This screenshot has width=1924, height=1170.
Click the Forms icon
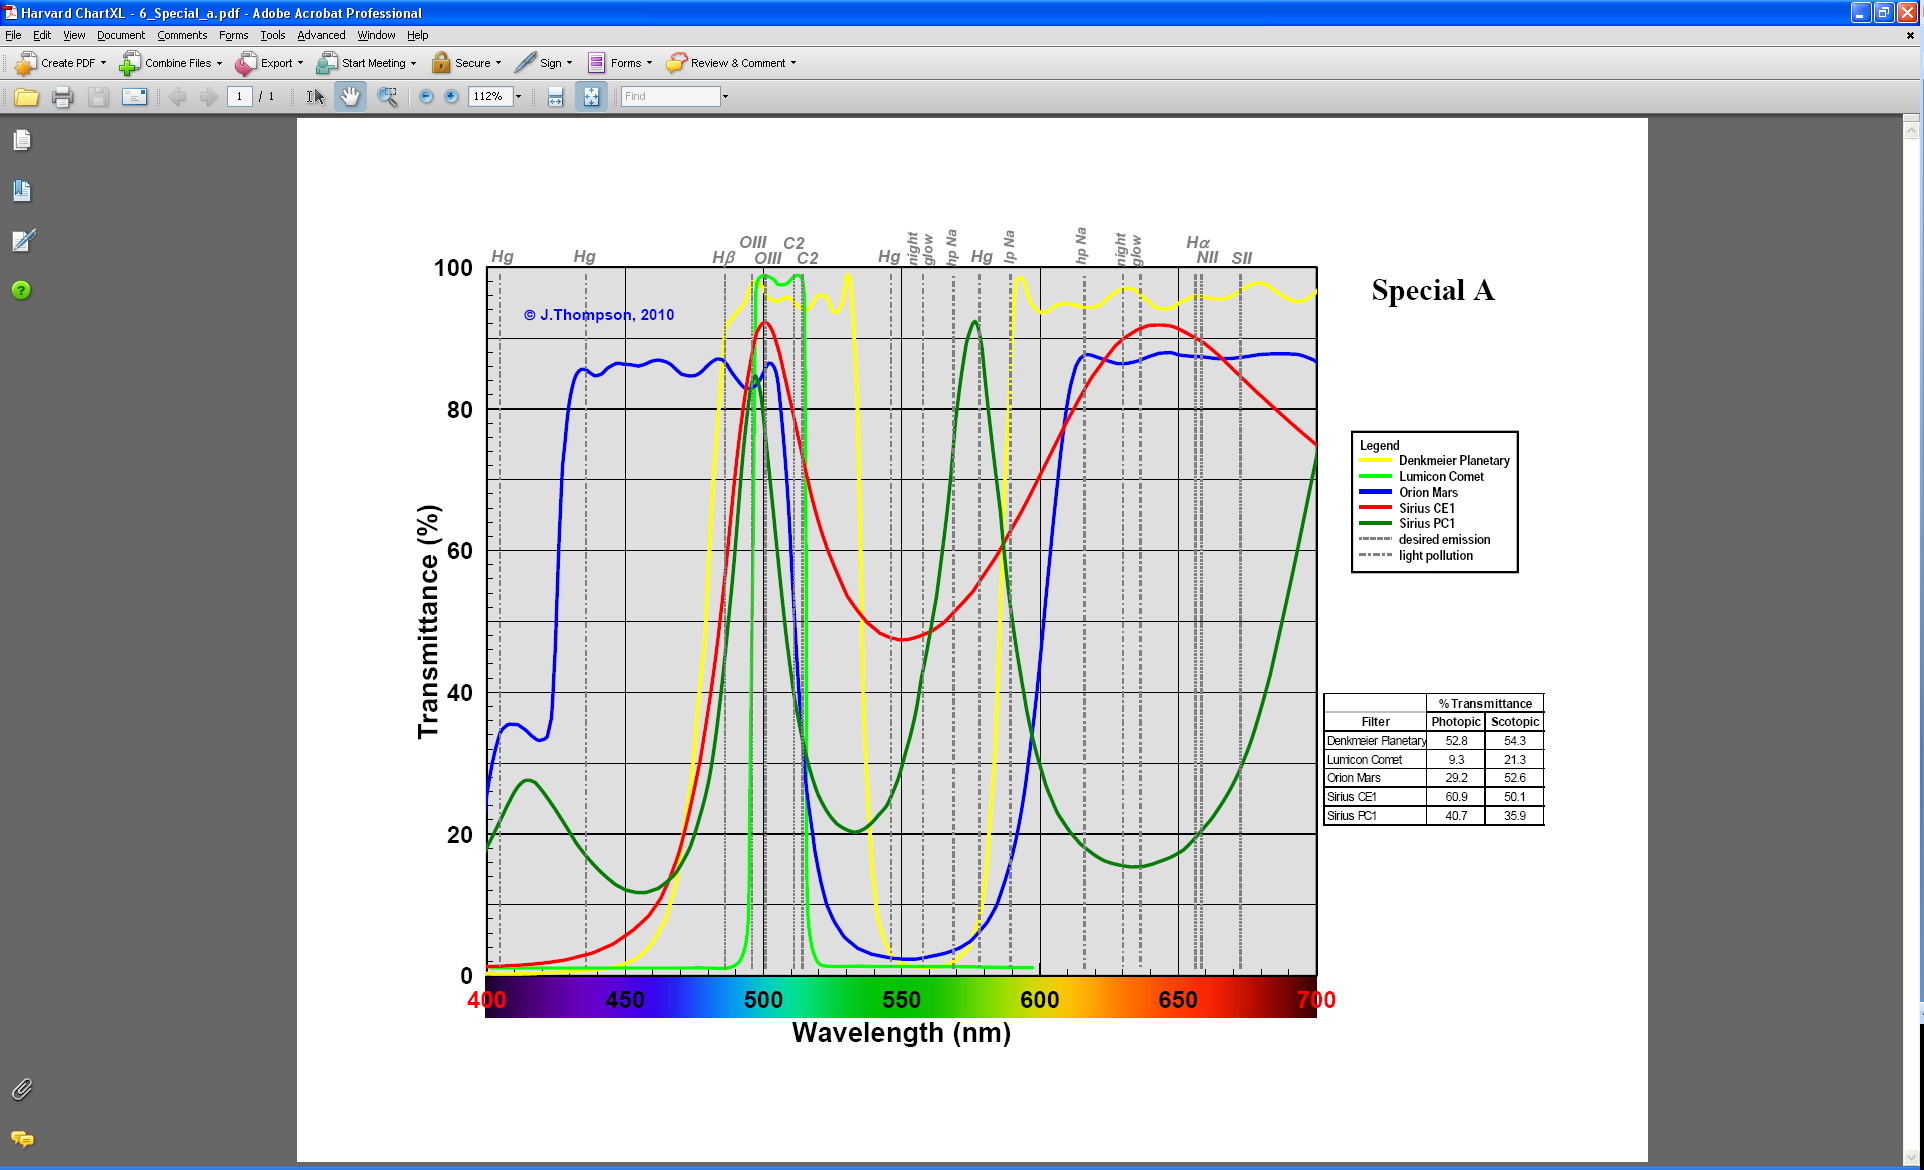tap(596, 63)
